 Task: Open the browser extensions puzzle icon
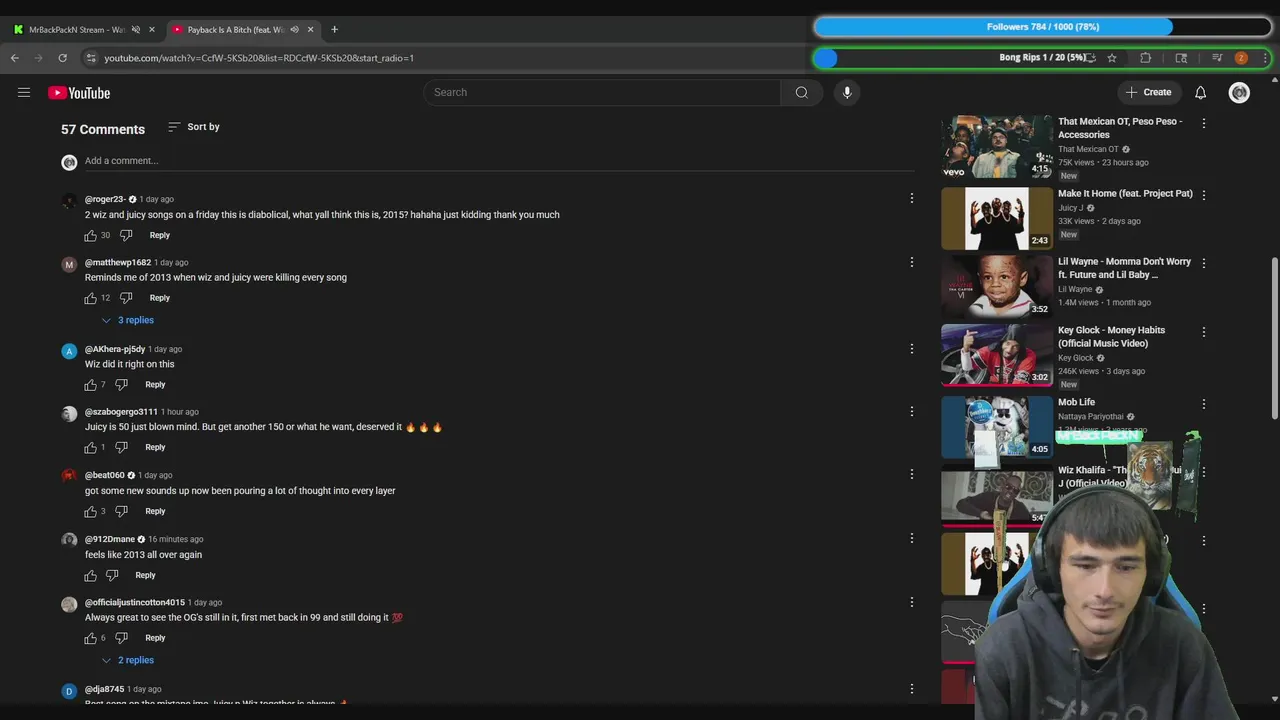click(1145, 58)
